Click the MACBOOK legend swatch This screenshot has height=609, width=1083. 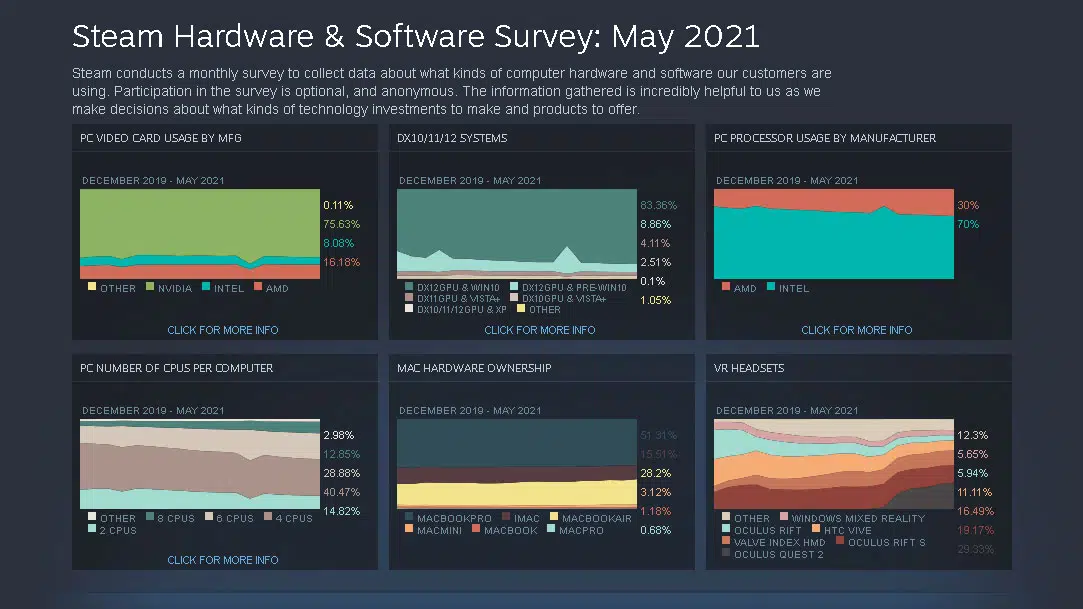pyautogui.click(x=476, y=529)
